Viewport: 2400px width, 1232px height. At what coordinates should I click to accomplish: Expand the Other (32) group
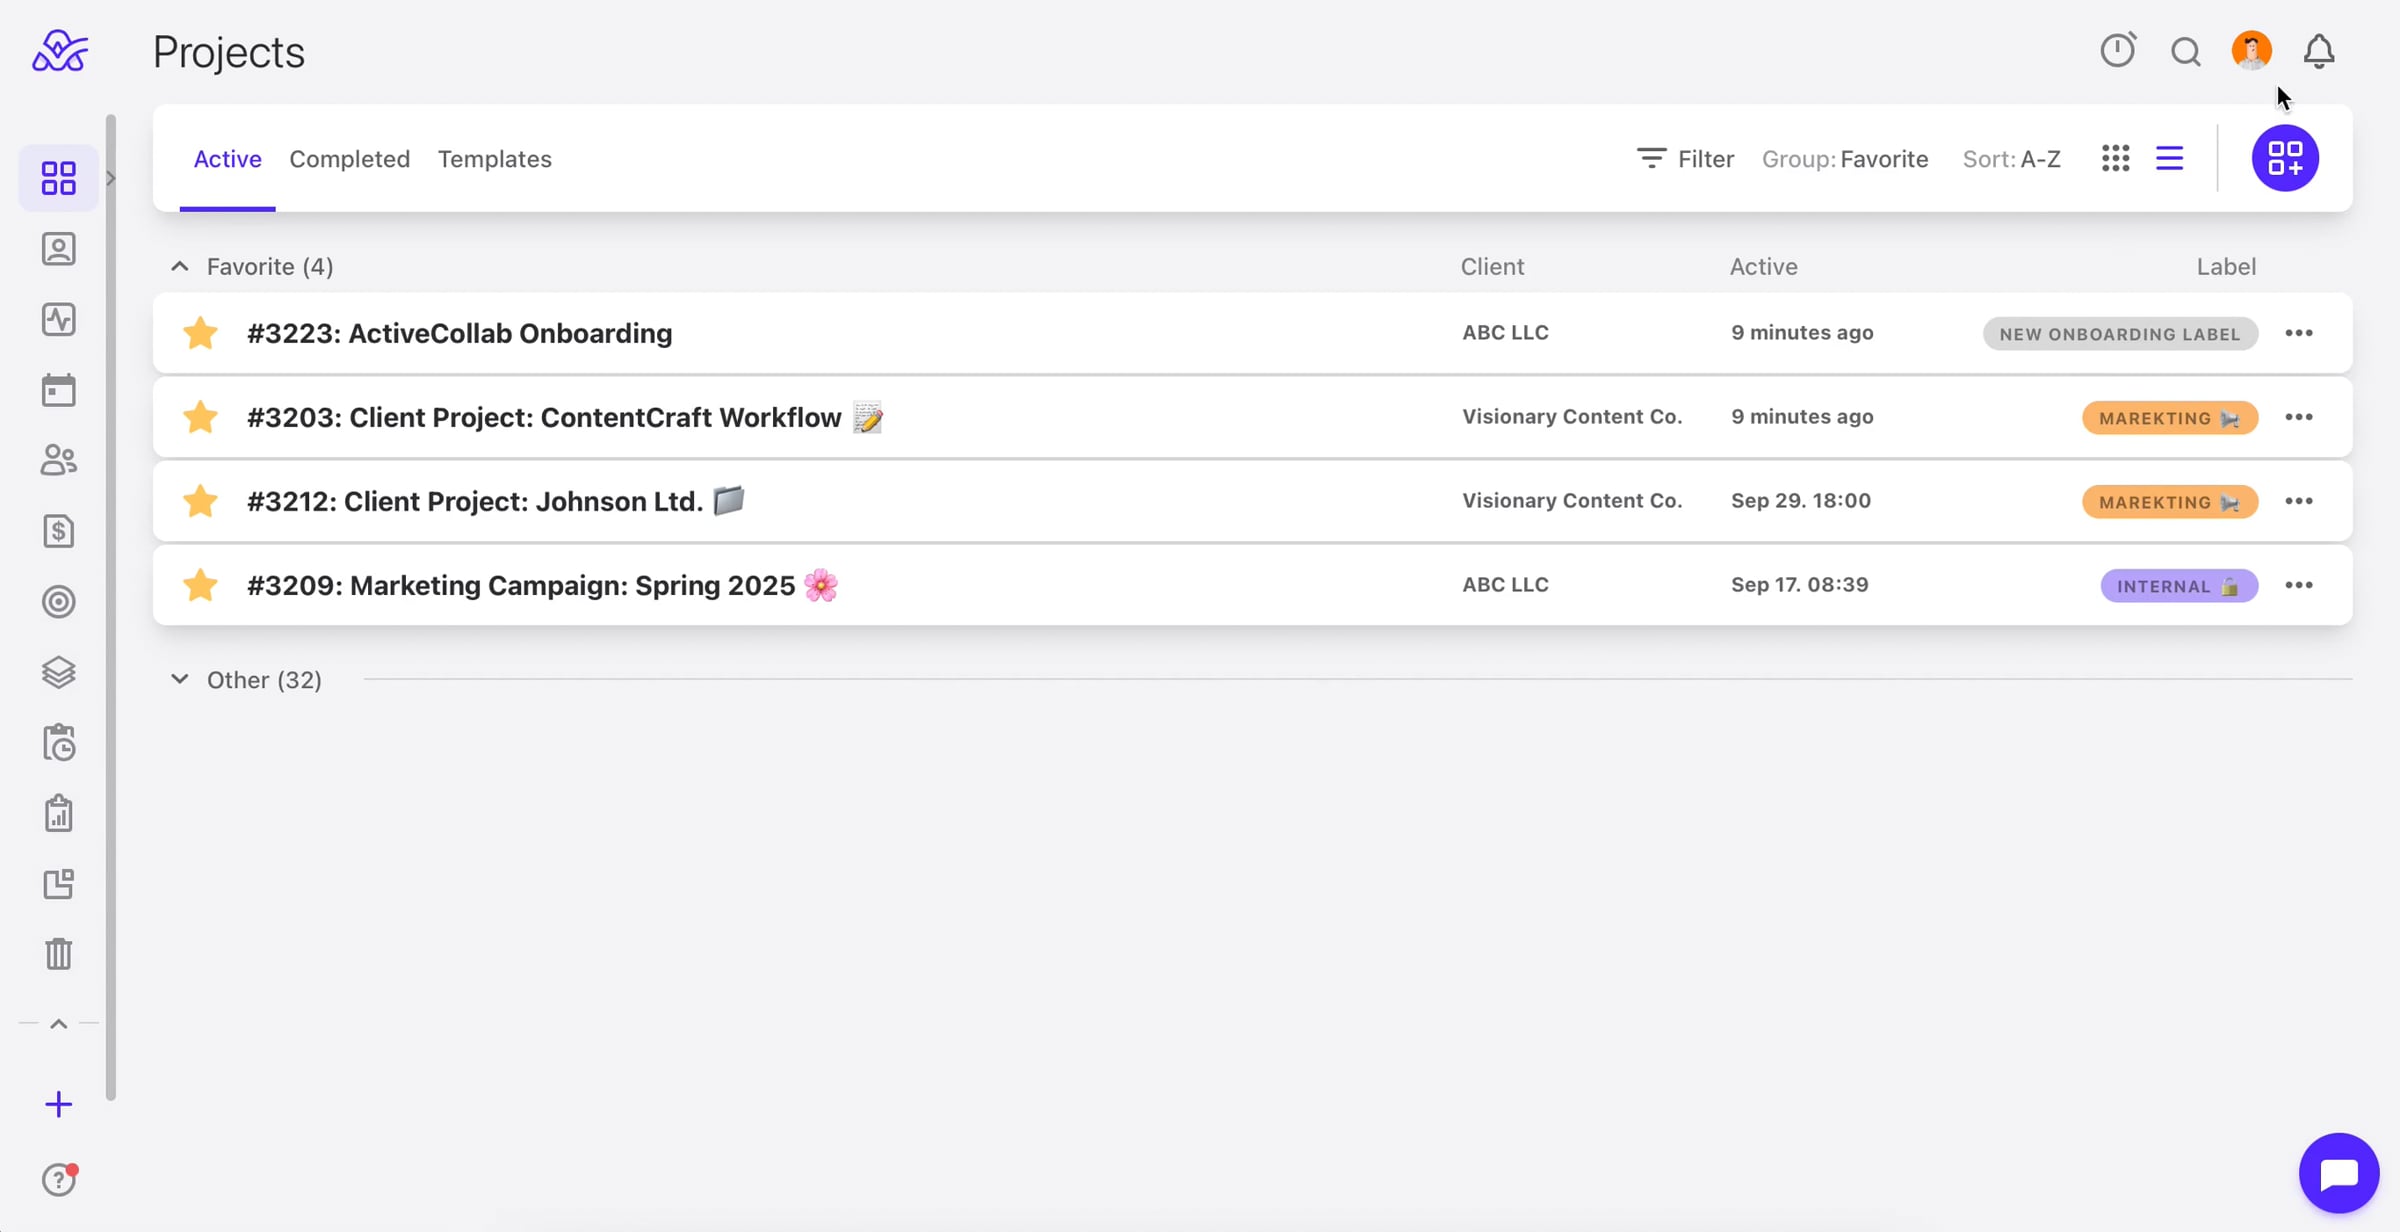click(x=179, y=679)
